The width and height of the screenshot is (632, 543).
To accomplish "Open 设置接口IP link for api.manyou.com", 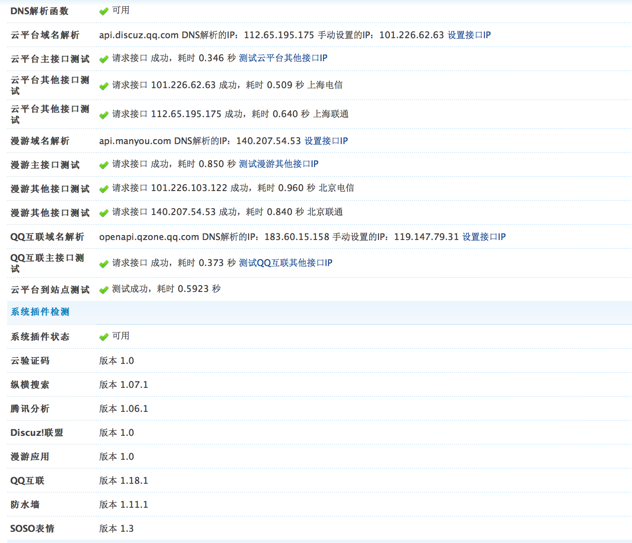I will coord(326,141).
